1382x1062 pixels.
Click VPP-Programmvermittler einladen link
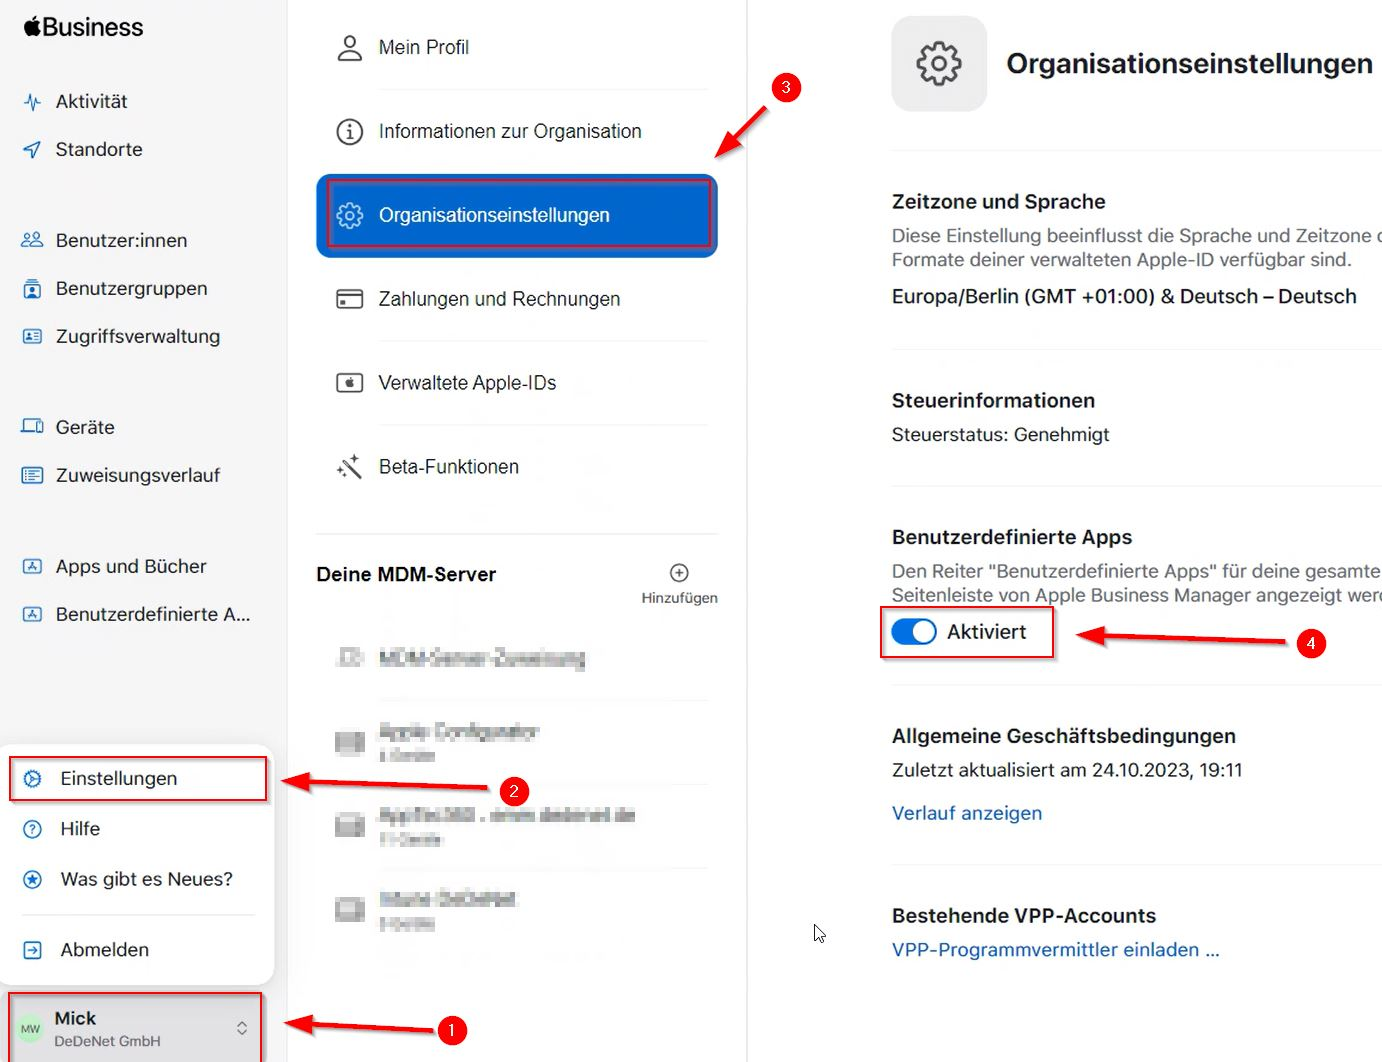[1055, 950]
